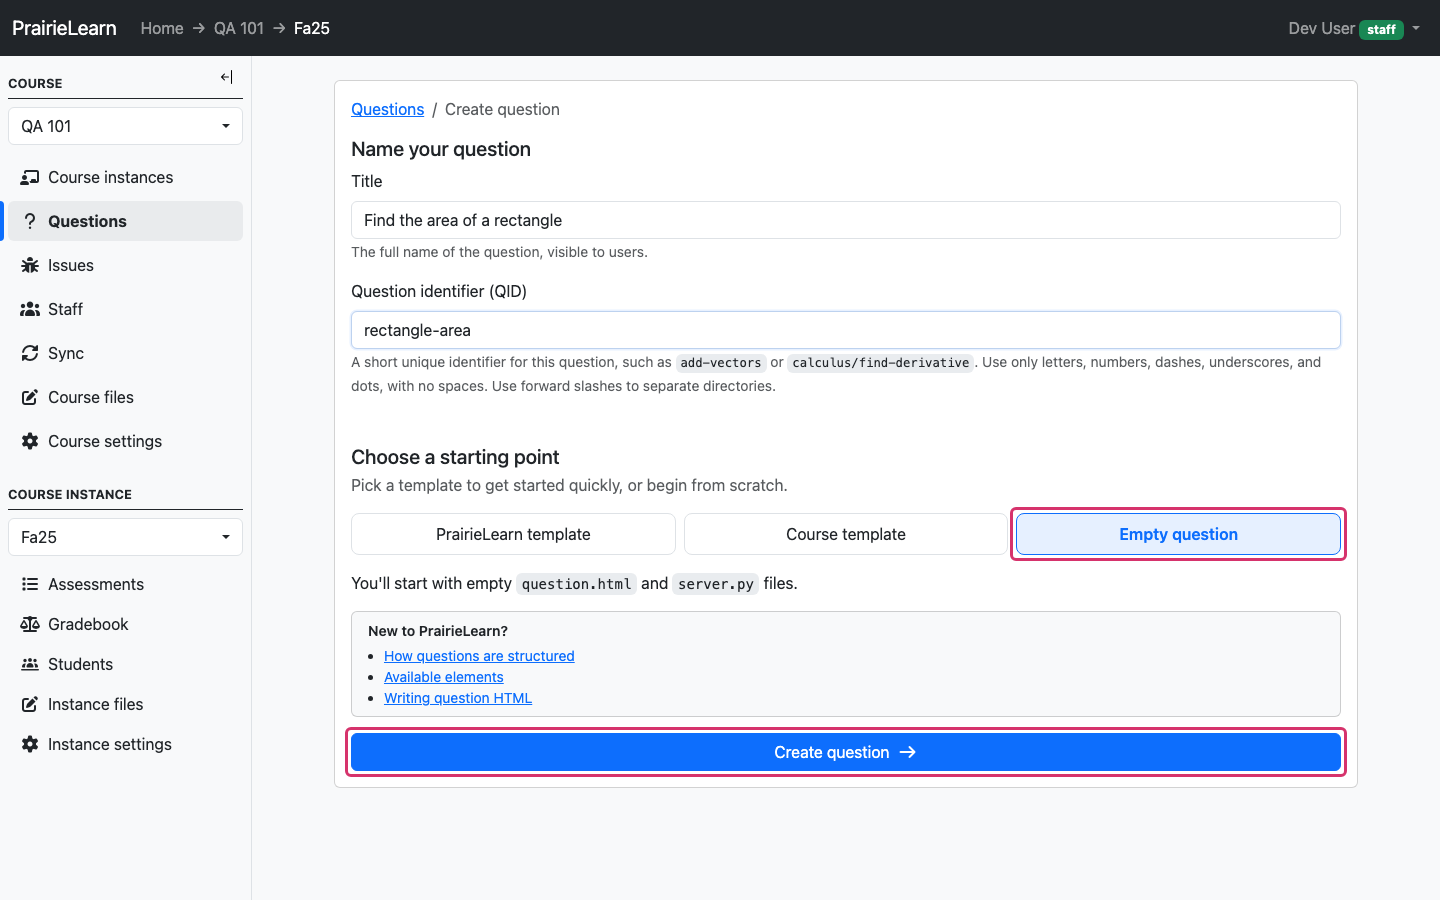Open the Gradebook page
Viewport: 1440px width, 900px height.
click(125, 624)
